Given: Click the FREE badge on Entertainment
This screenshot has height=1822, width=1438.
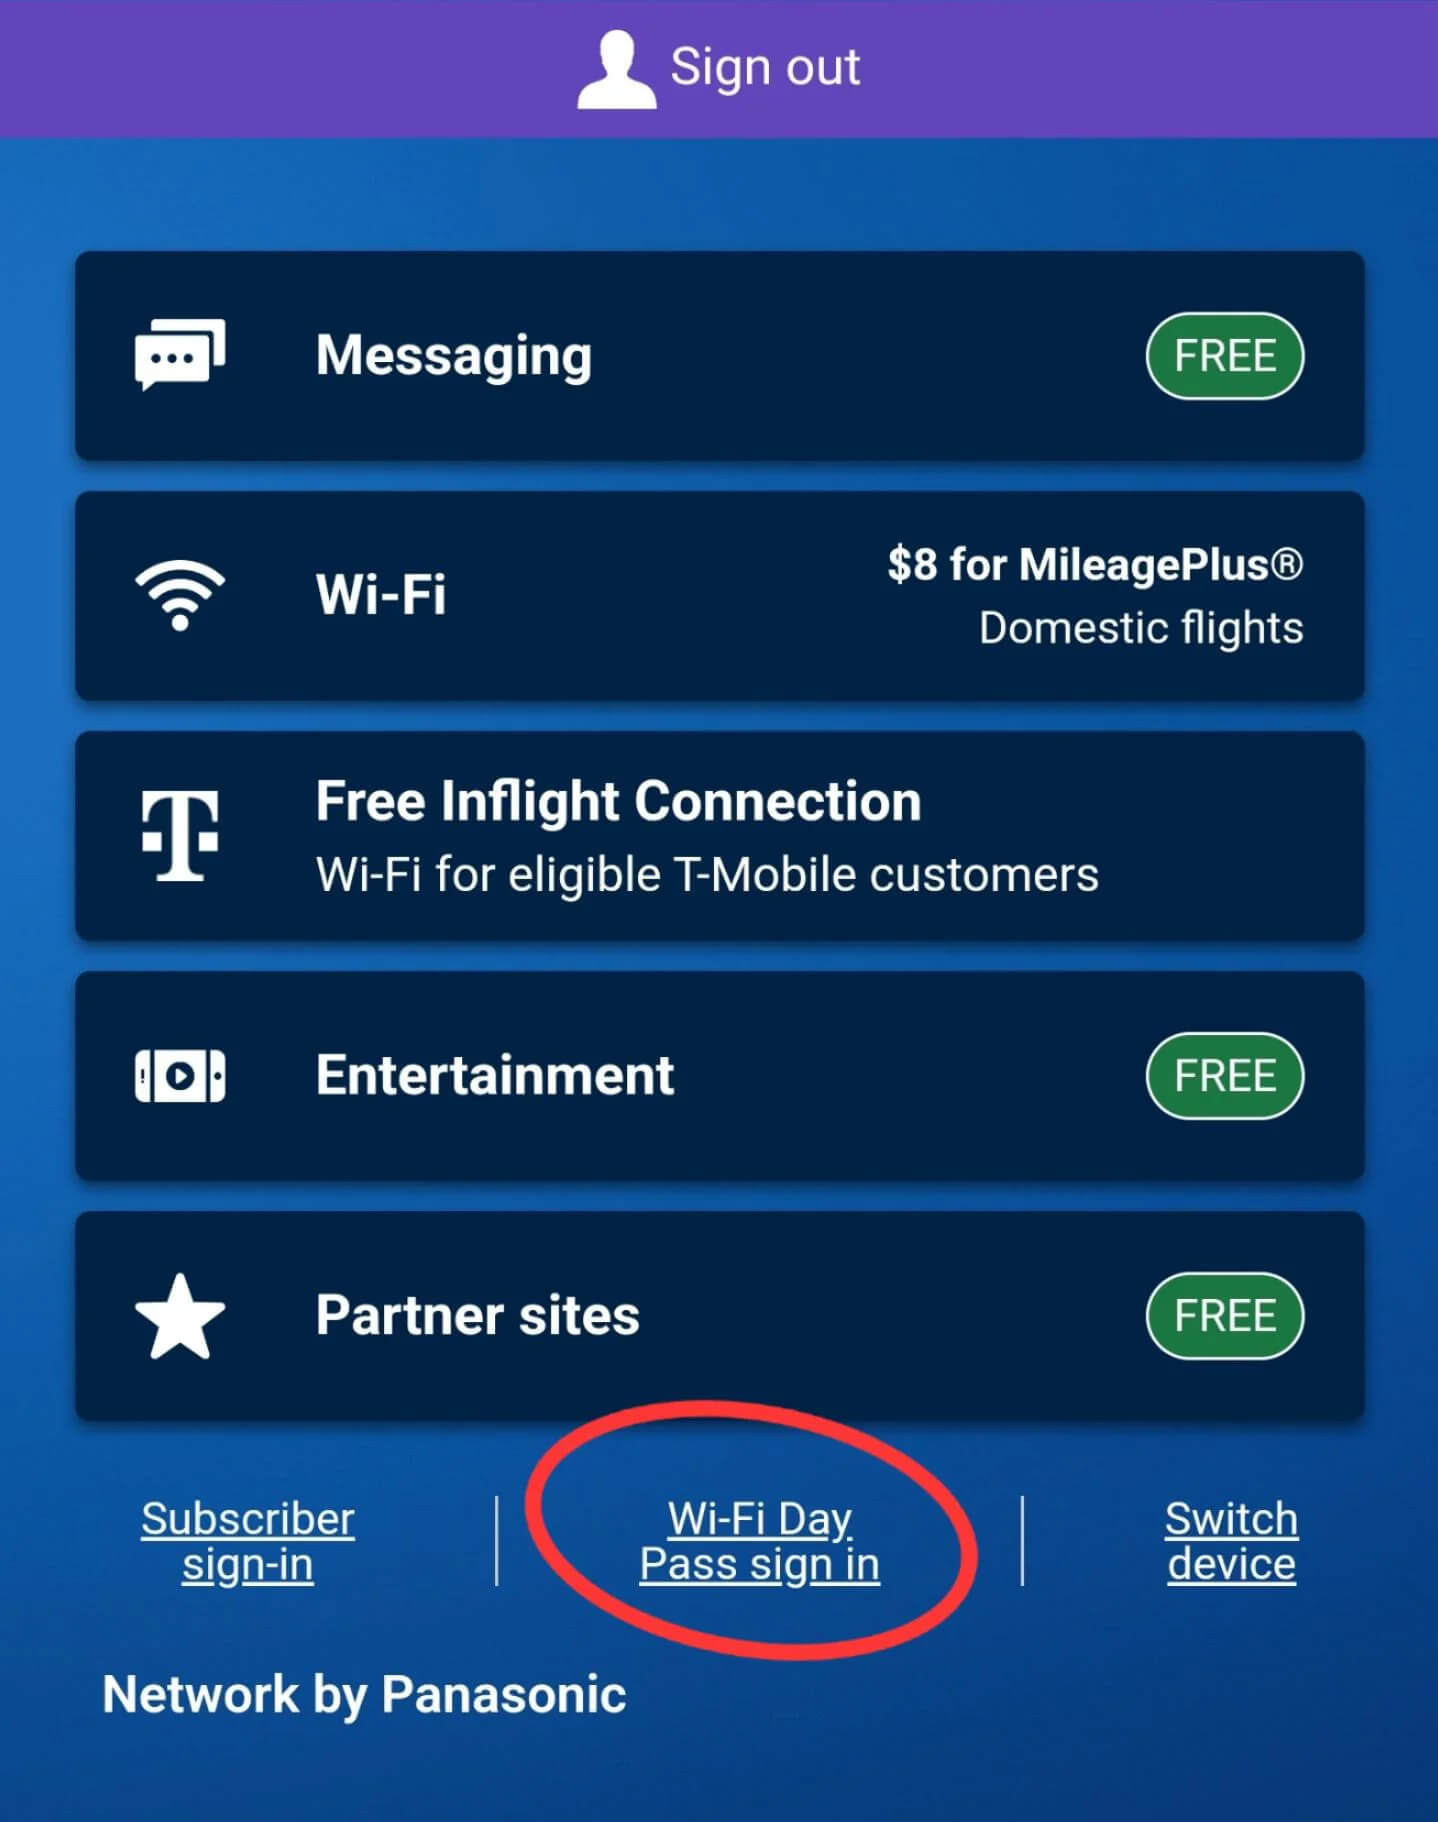Looking at the screenshot, I should 1225,1076.
